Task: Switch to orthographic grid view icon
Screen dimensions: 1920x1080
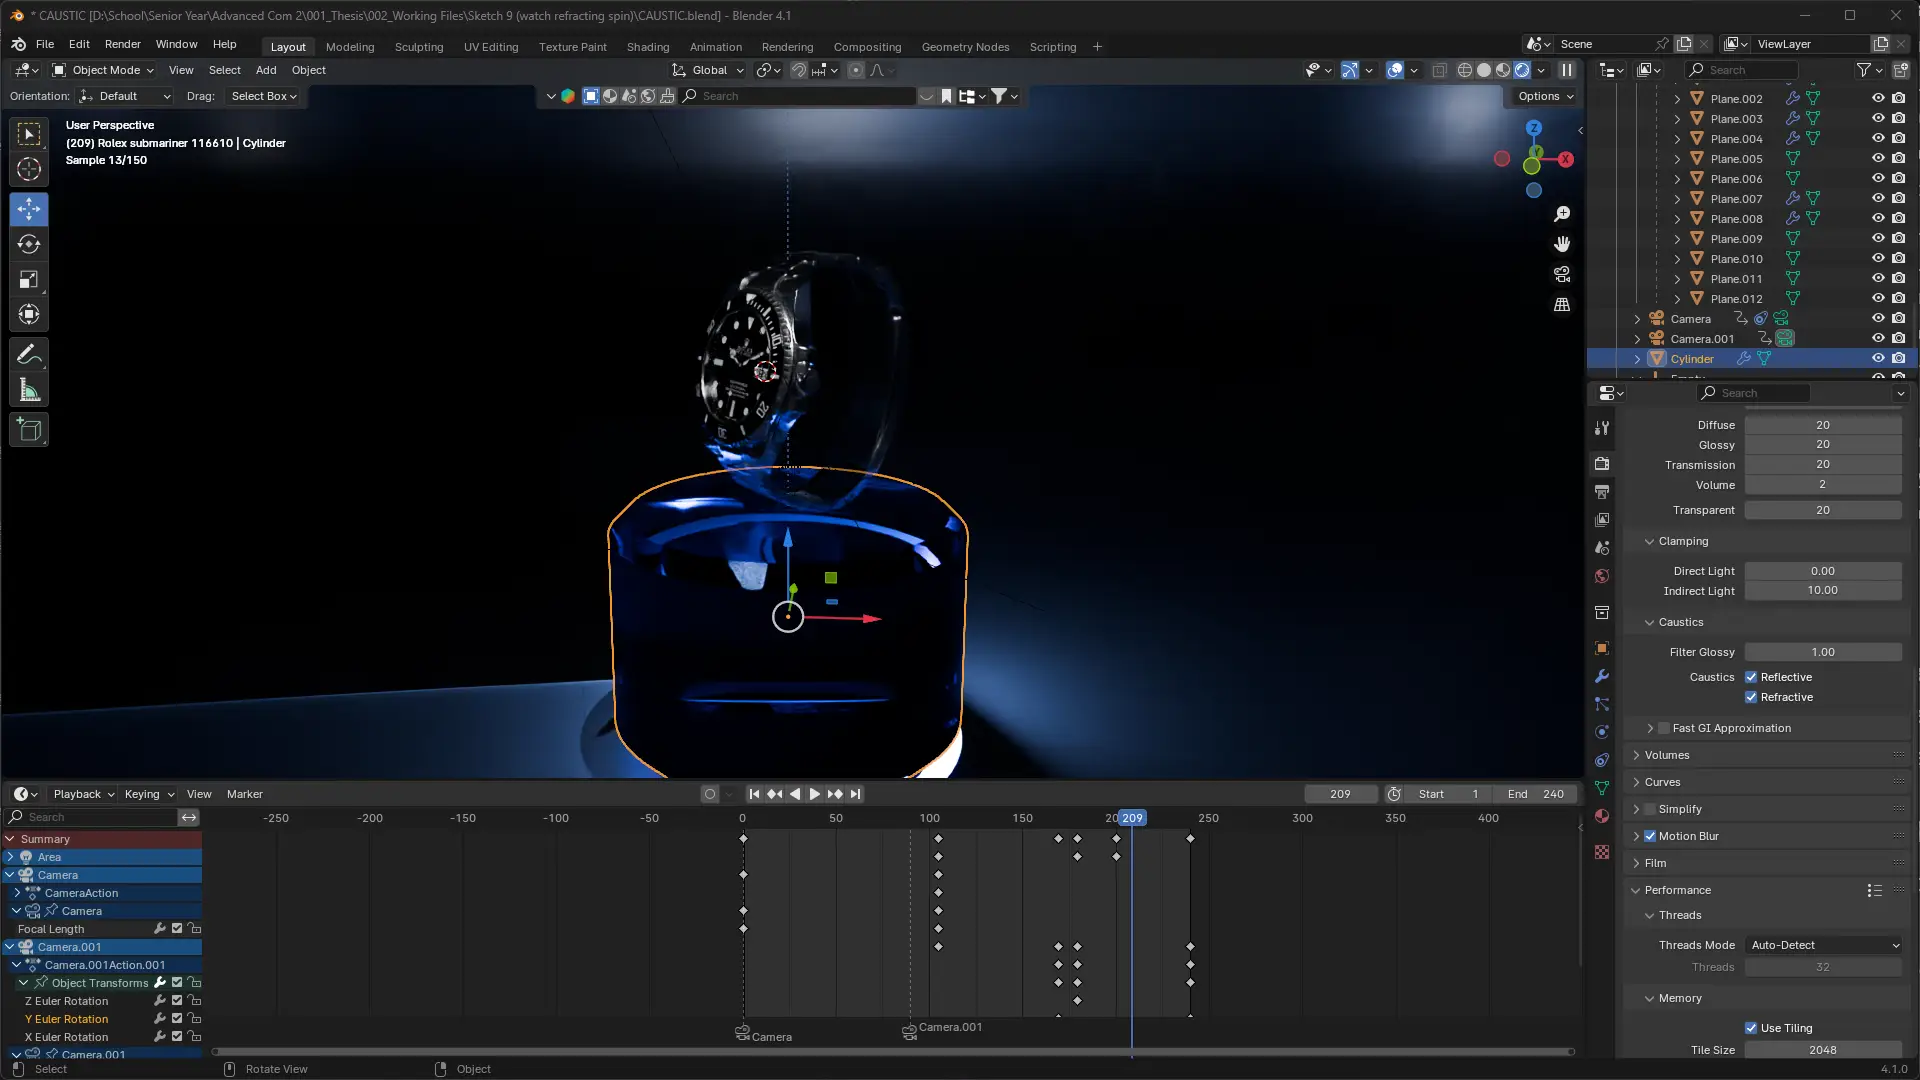Action: 1562,305
